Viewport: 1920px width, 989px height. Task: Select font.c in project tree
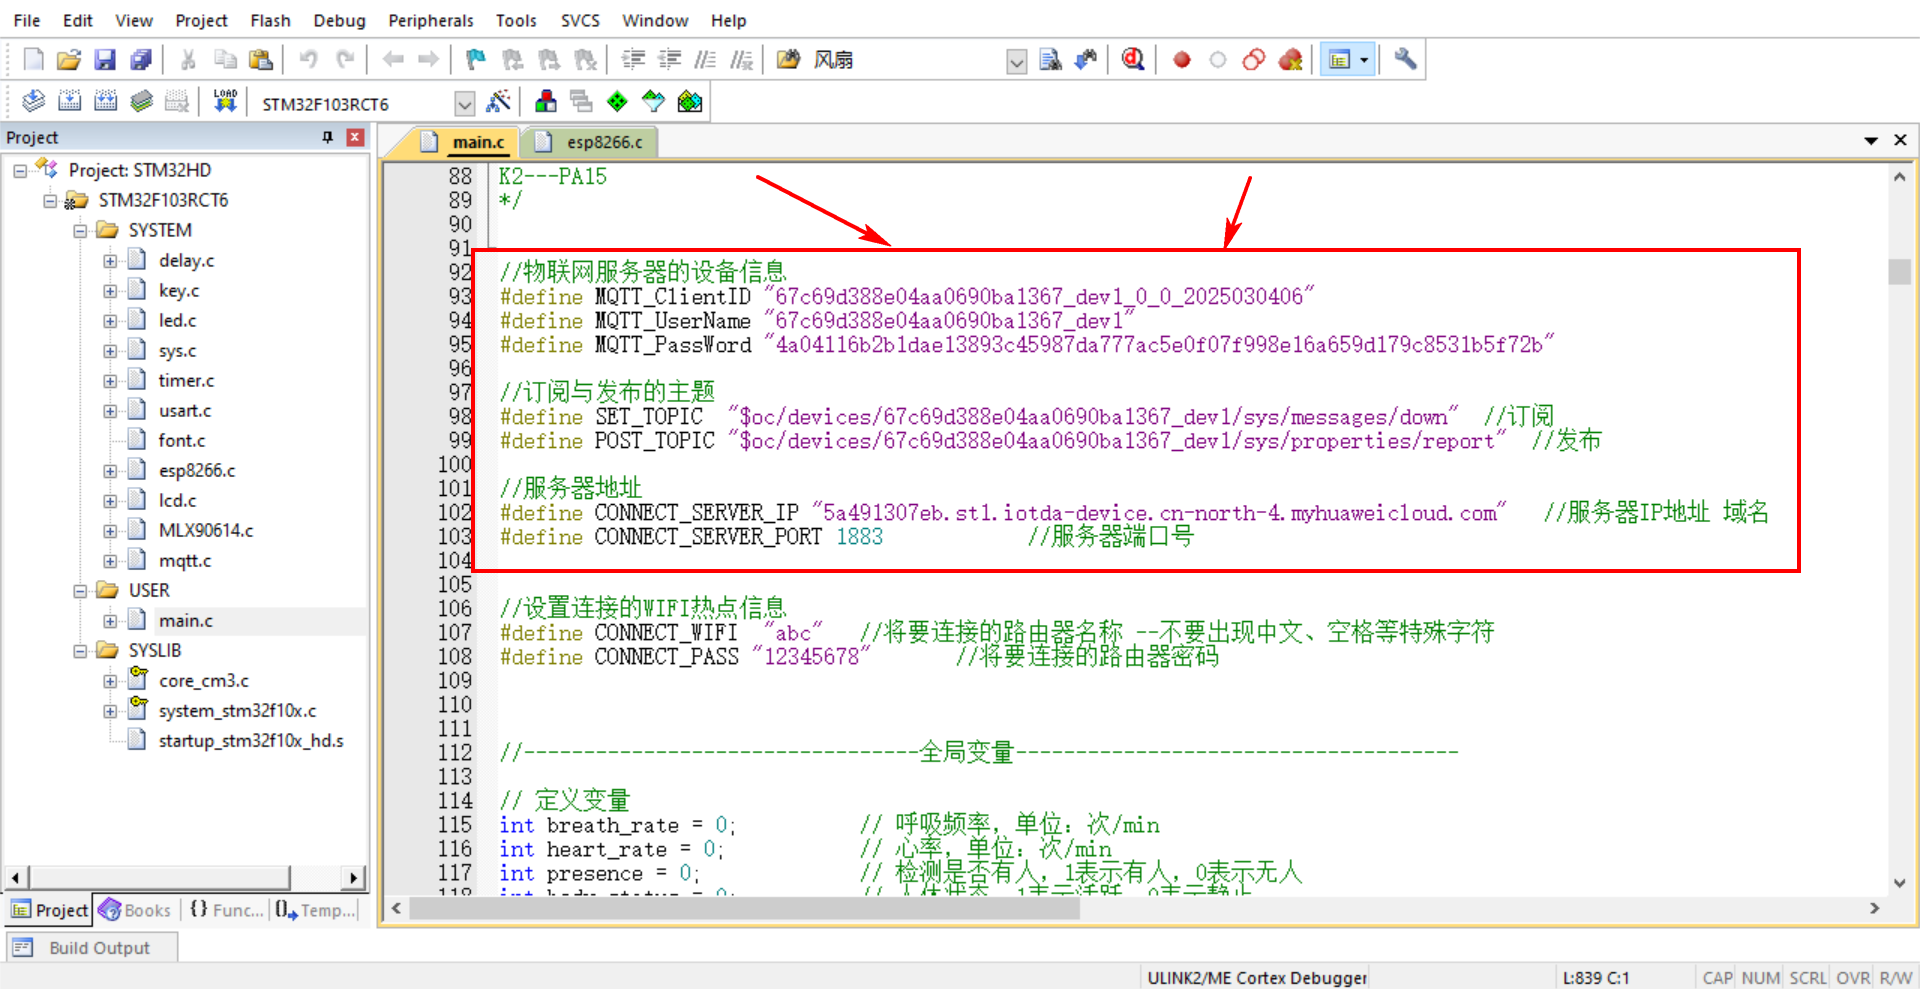182,440
